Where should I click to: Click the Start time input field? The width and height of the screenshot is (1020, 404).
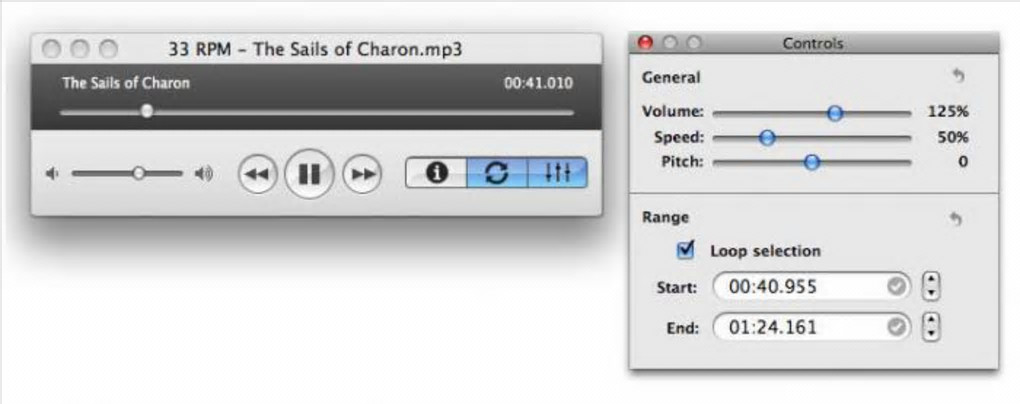coord(800,287)
